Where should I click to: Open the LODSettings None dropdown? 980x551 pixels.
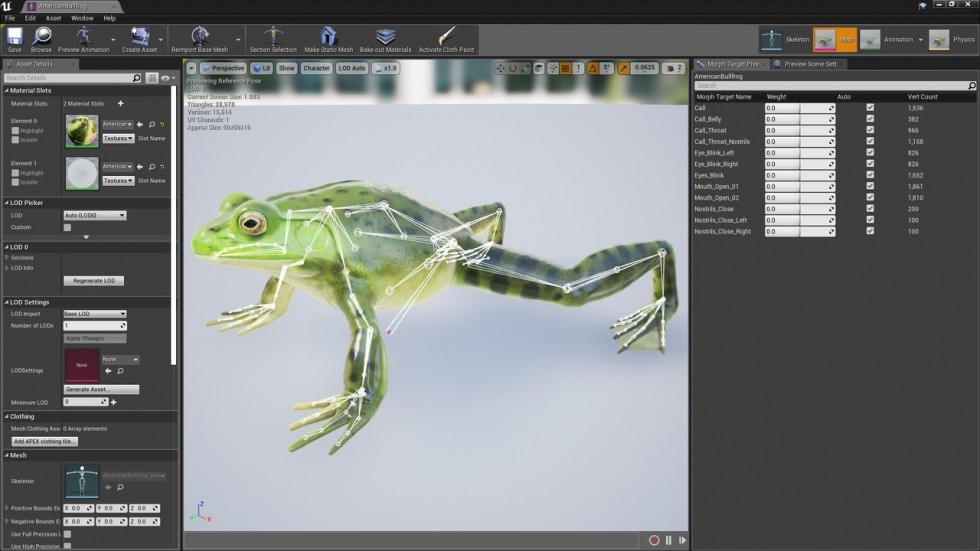(120, 359)
